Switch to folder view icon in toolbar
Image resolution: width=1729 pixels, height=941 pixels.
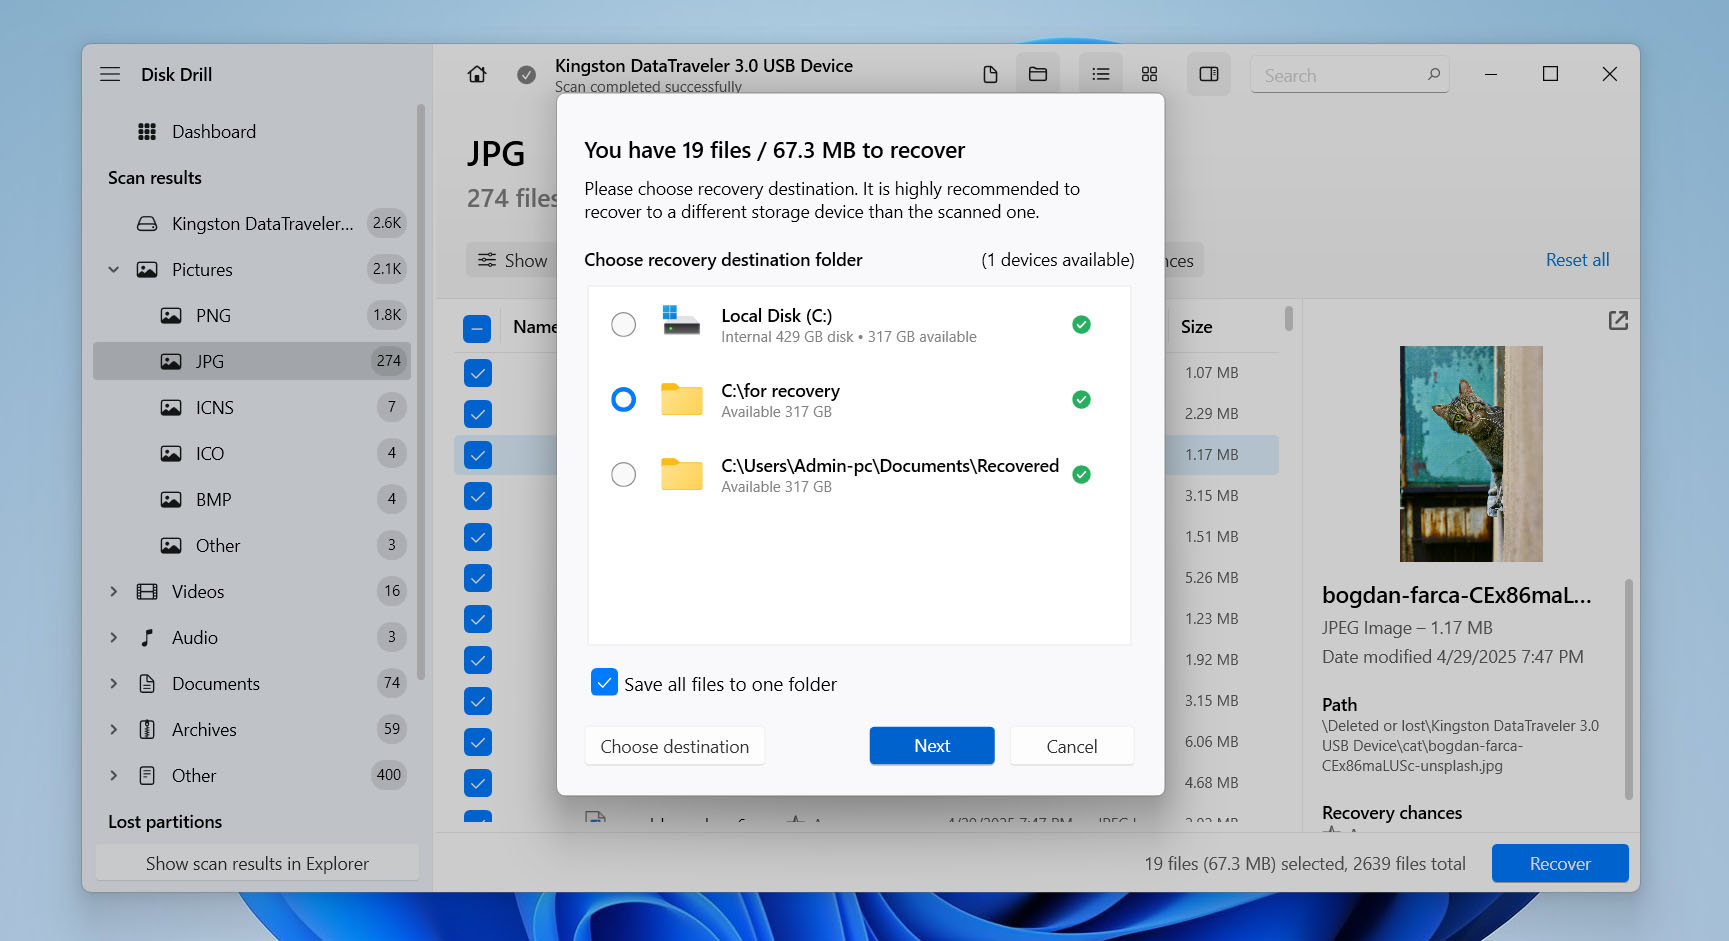[x=1038, y=74]
